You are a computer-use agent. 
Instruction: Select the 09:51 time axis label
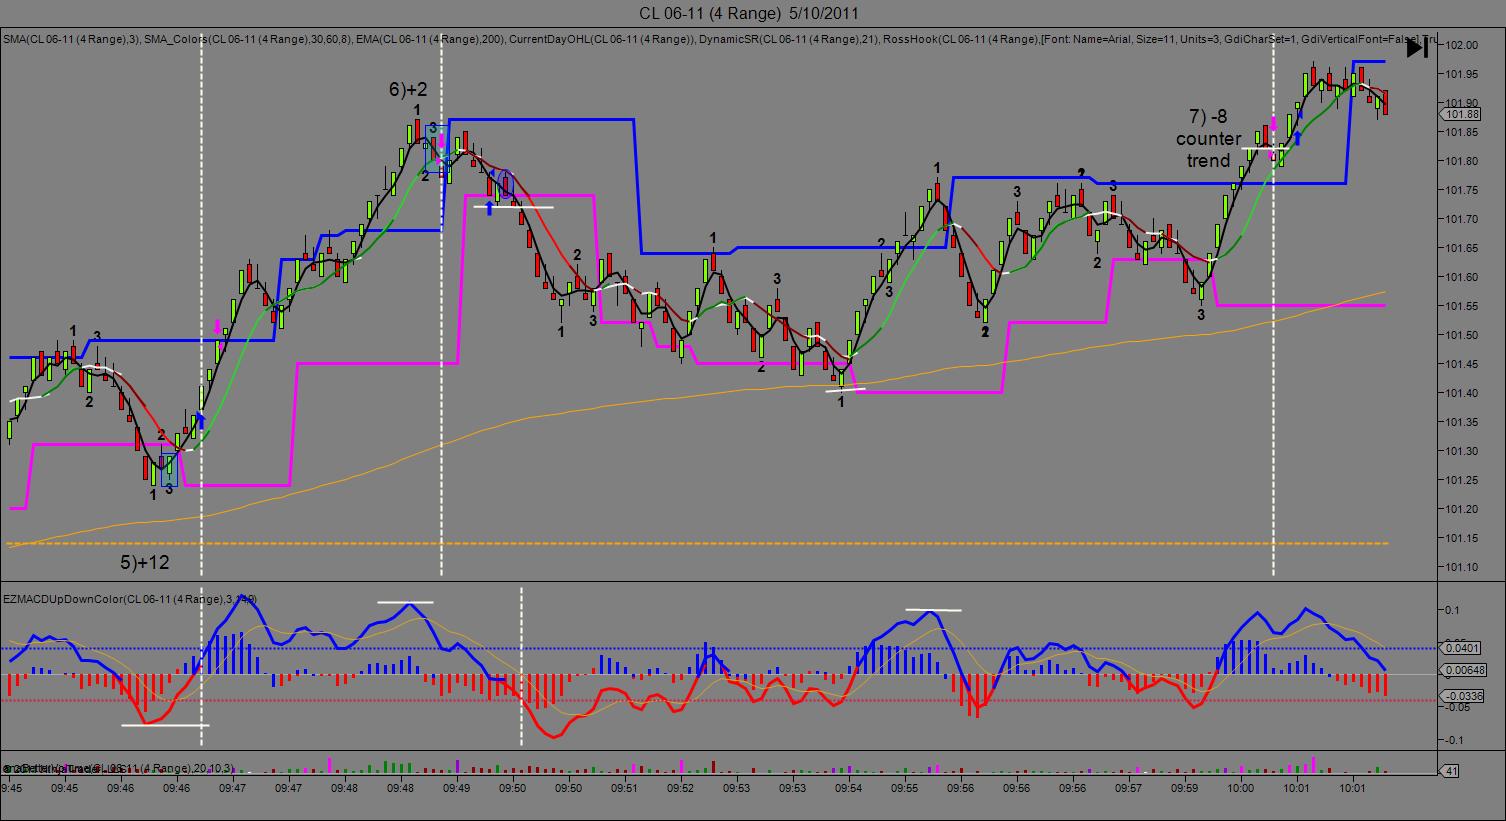click(625, 788)
